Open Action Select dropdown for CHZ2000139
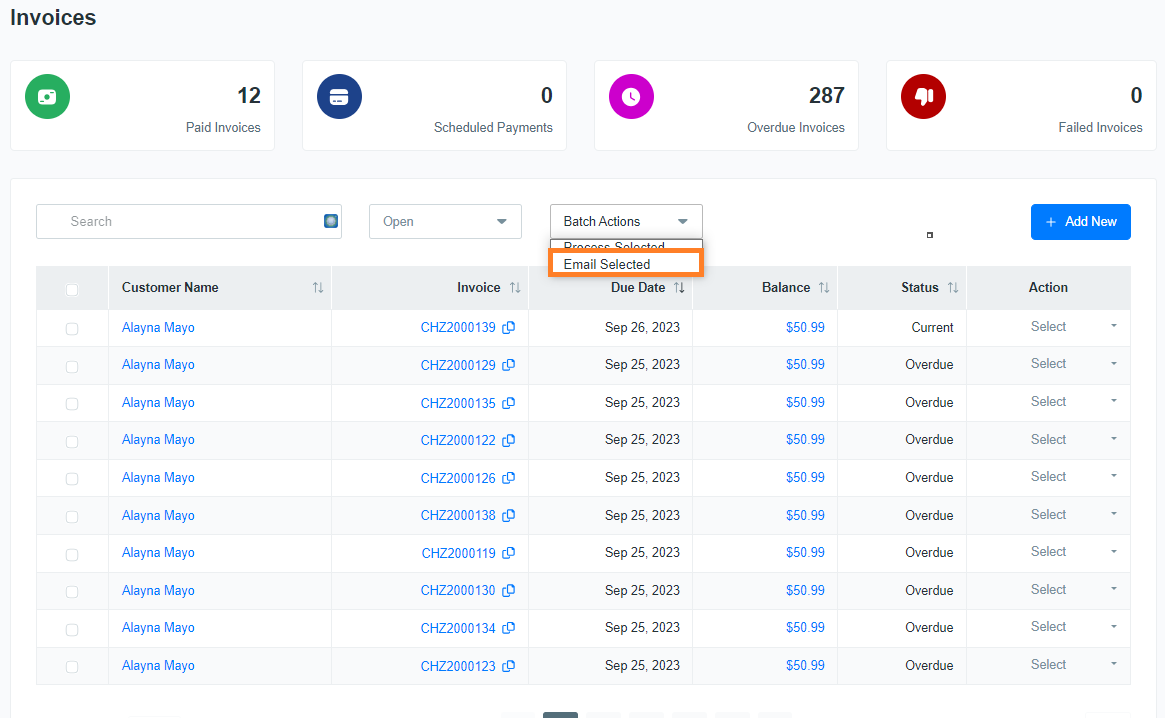 [x=1074, y=327]
